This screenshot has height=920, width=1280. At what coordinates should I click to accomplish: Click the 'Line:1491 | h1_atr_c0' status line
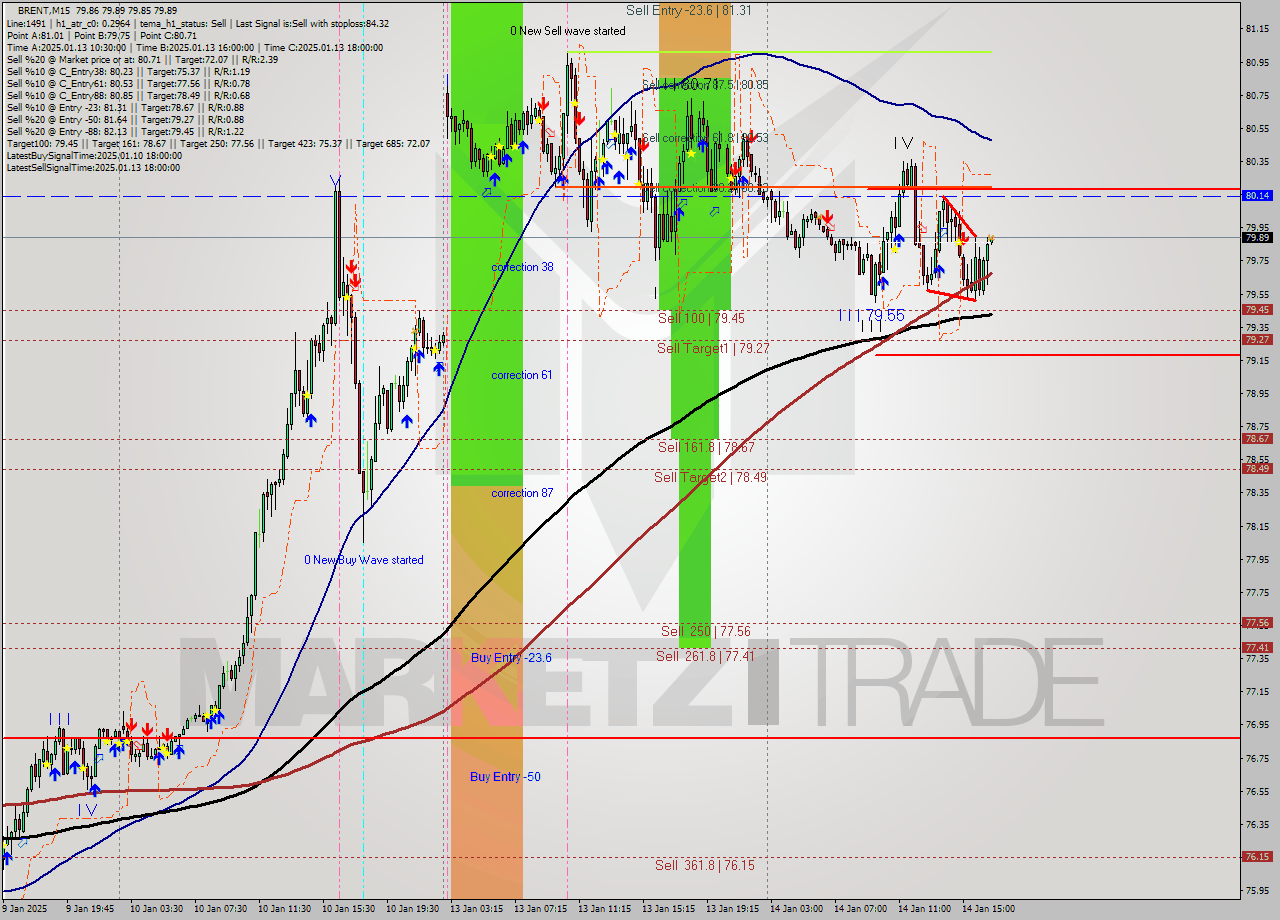click(x=198, y=23)
